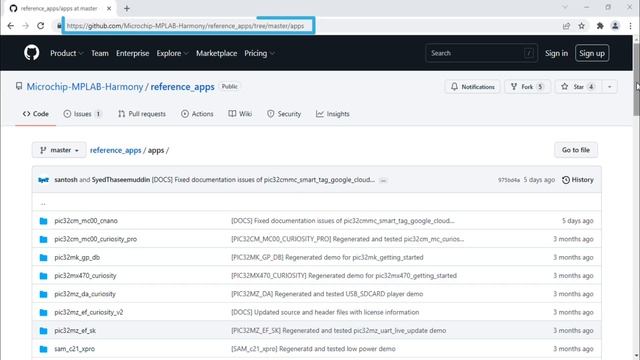Click folder icon for pic32cm_mc00_cnano
The width and height of the screenshot is (640, 360).
pyautogui.click(x=43, y=221)
